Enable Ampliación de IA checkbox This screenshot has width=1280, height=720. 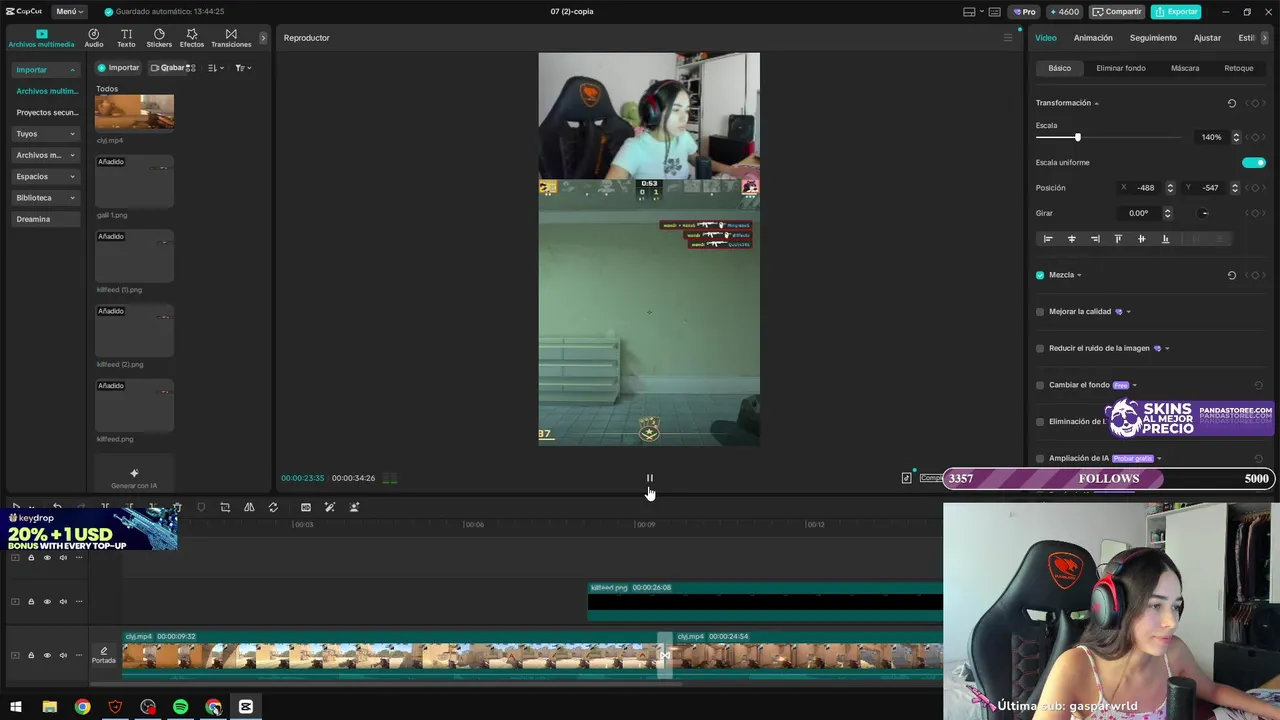coord(1040,458)
